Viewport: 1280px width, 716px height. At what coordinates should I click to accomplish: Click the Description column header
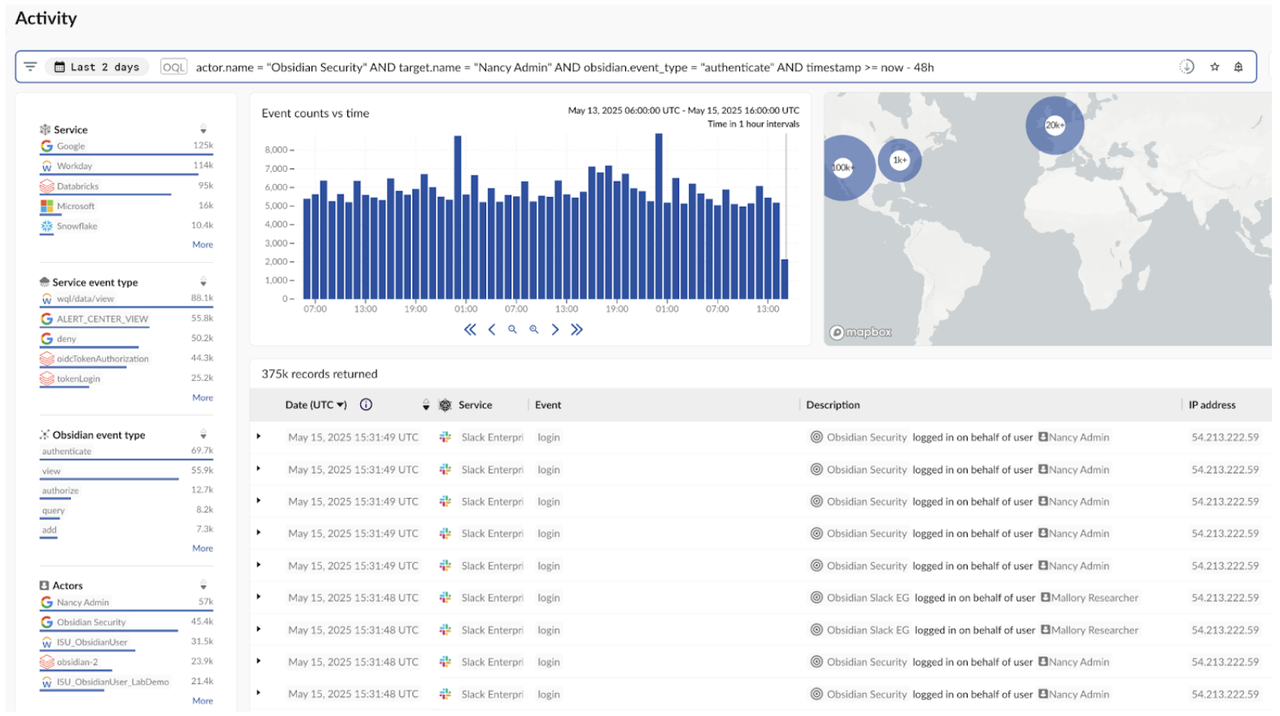coord(833,405)
